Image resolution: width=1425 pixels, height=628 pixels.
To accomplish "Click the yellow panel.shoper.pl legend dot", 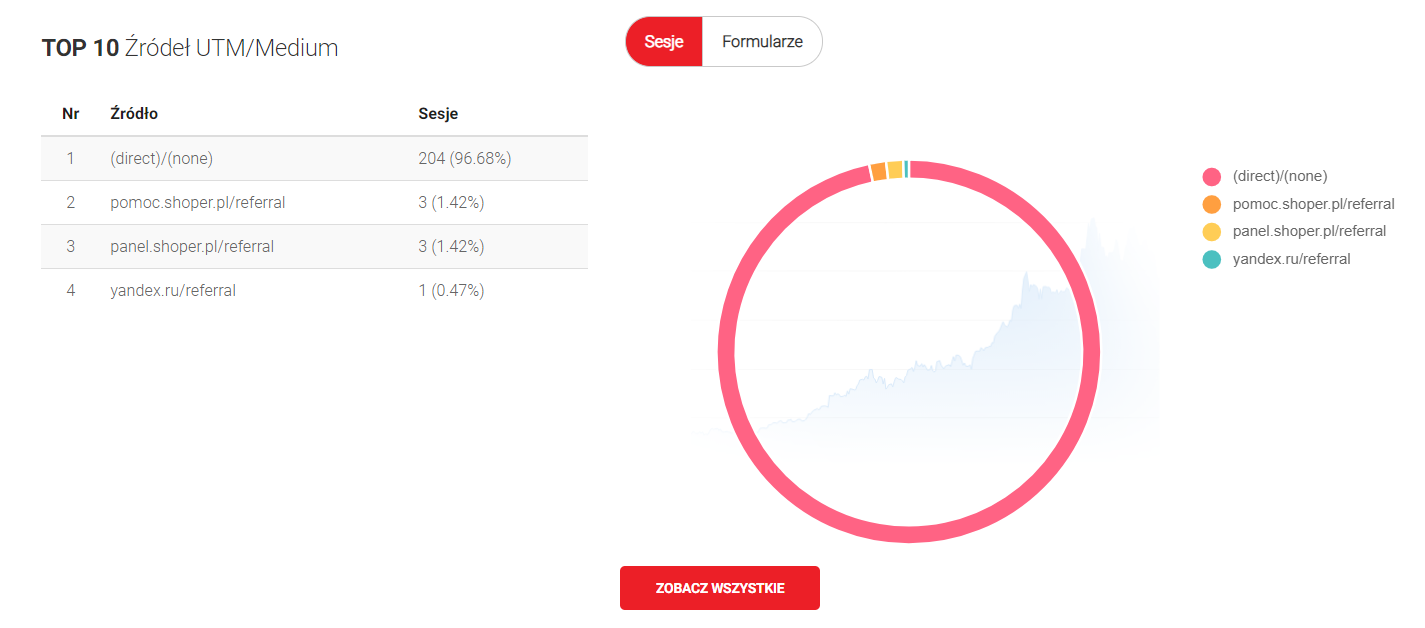I will click(x=1212, y=232).
